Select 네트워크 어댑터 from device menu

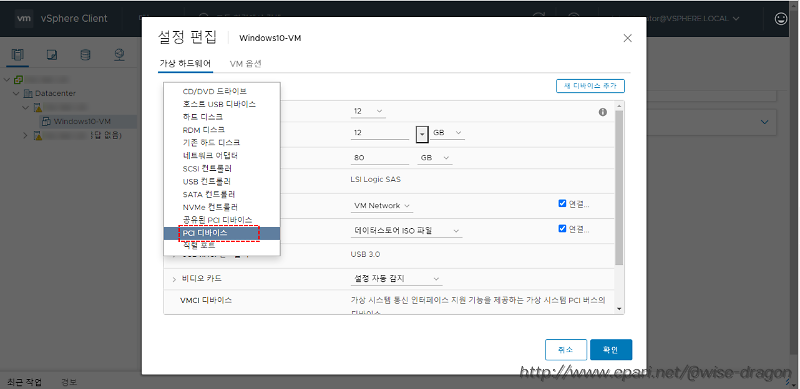[221, 155]
